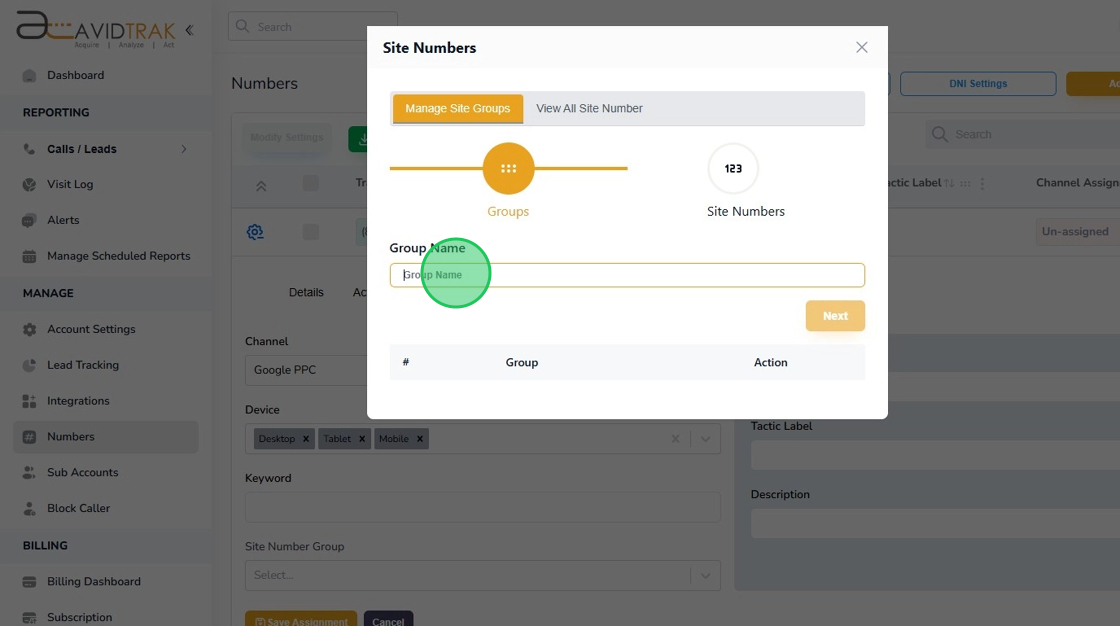The image size is (1120, 626).
Task: Click the top search magnifier icon
Action: [x=242, y=26]
